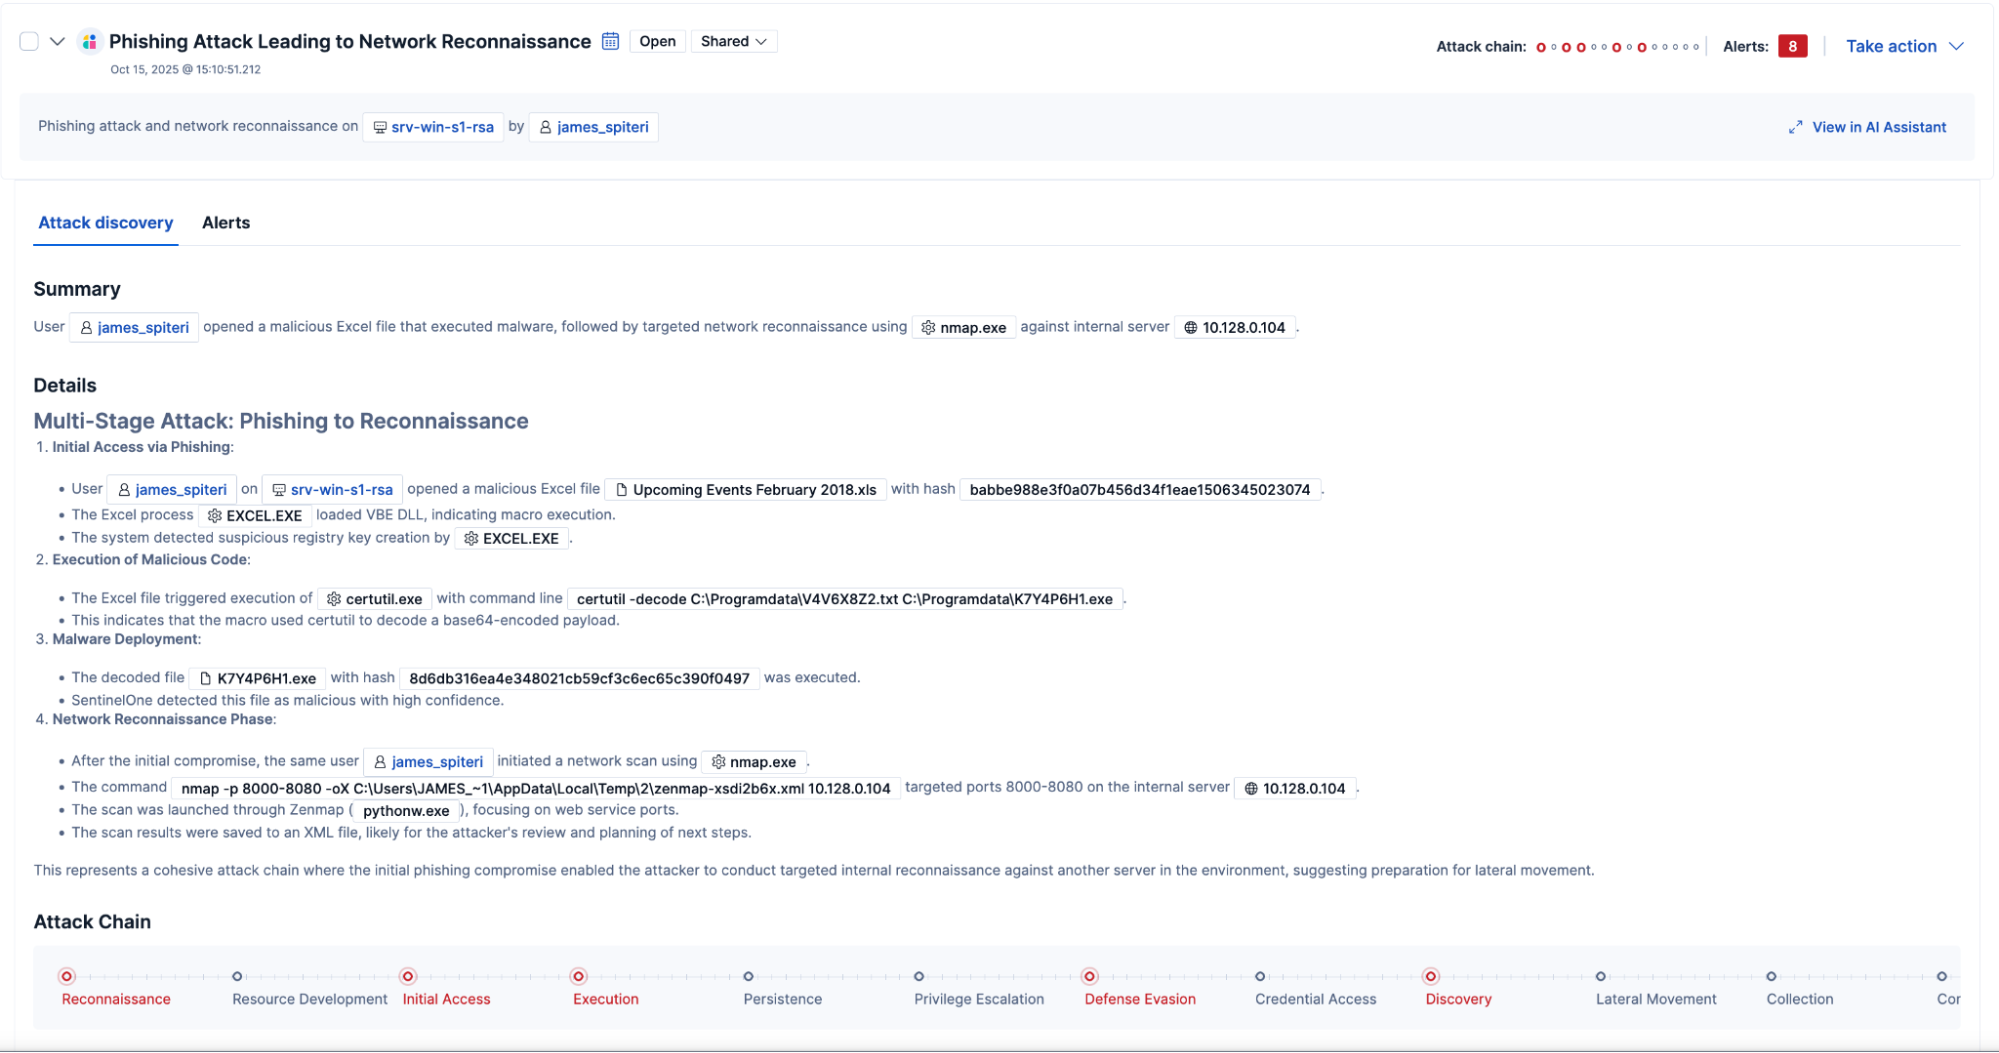This screenshot has height=1053, width=1999.
Task: Click the Open status badge
Action: pyautogui.click(x=657, y=41)
